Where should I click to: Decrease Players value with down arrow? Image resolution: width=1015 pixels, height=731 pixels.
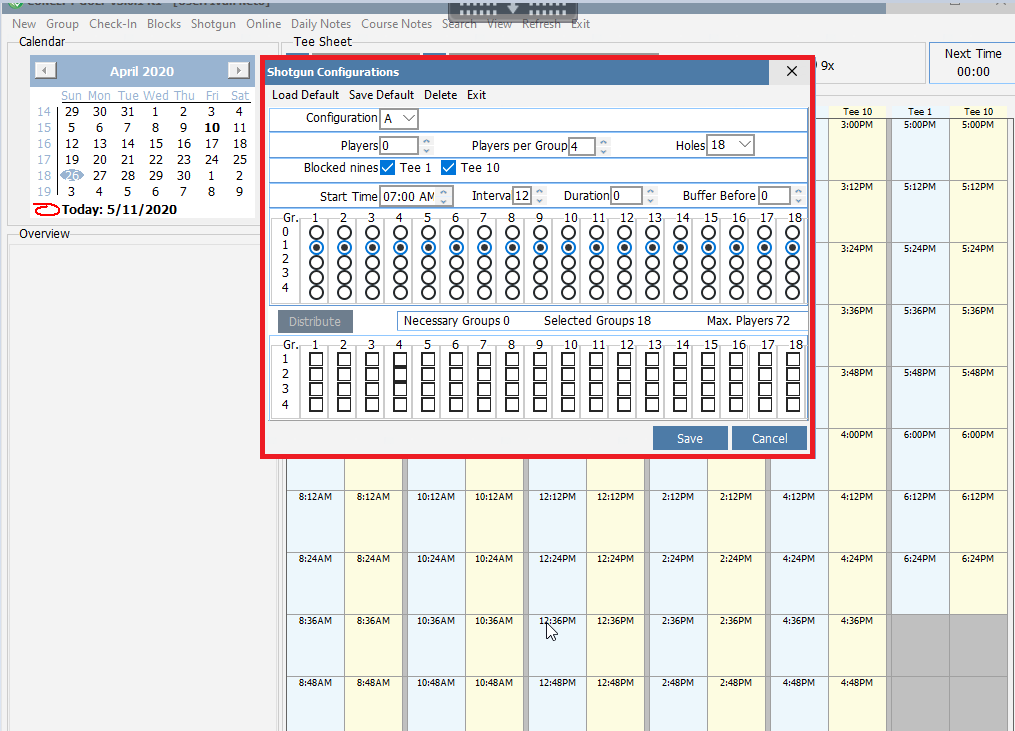[427, 150]
